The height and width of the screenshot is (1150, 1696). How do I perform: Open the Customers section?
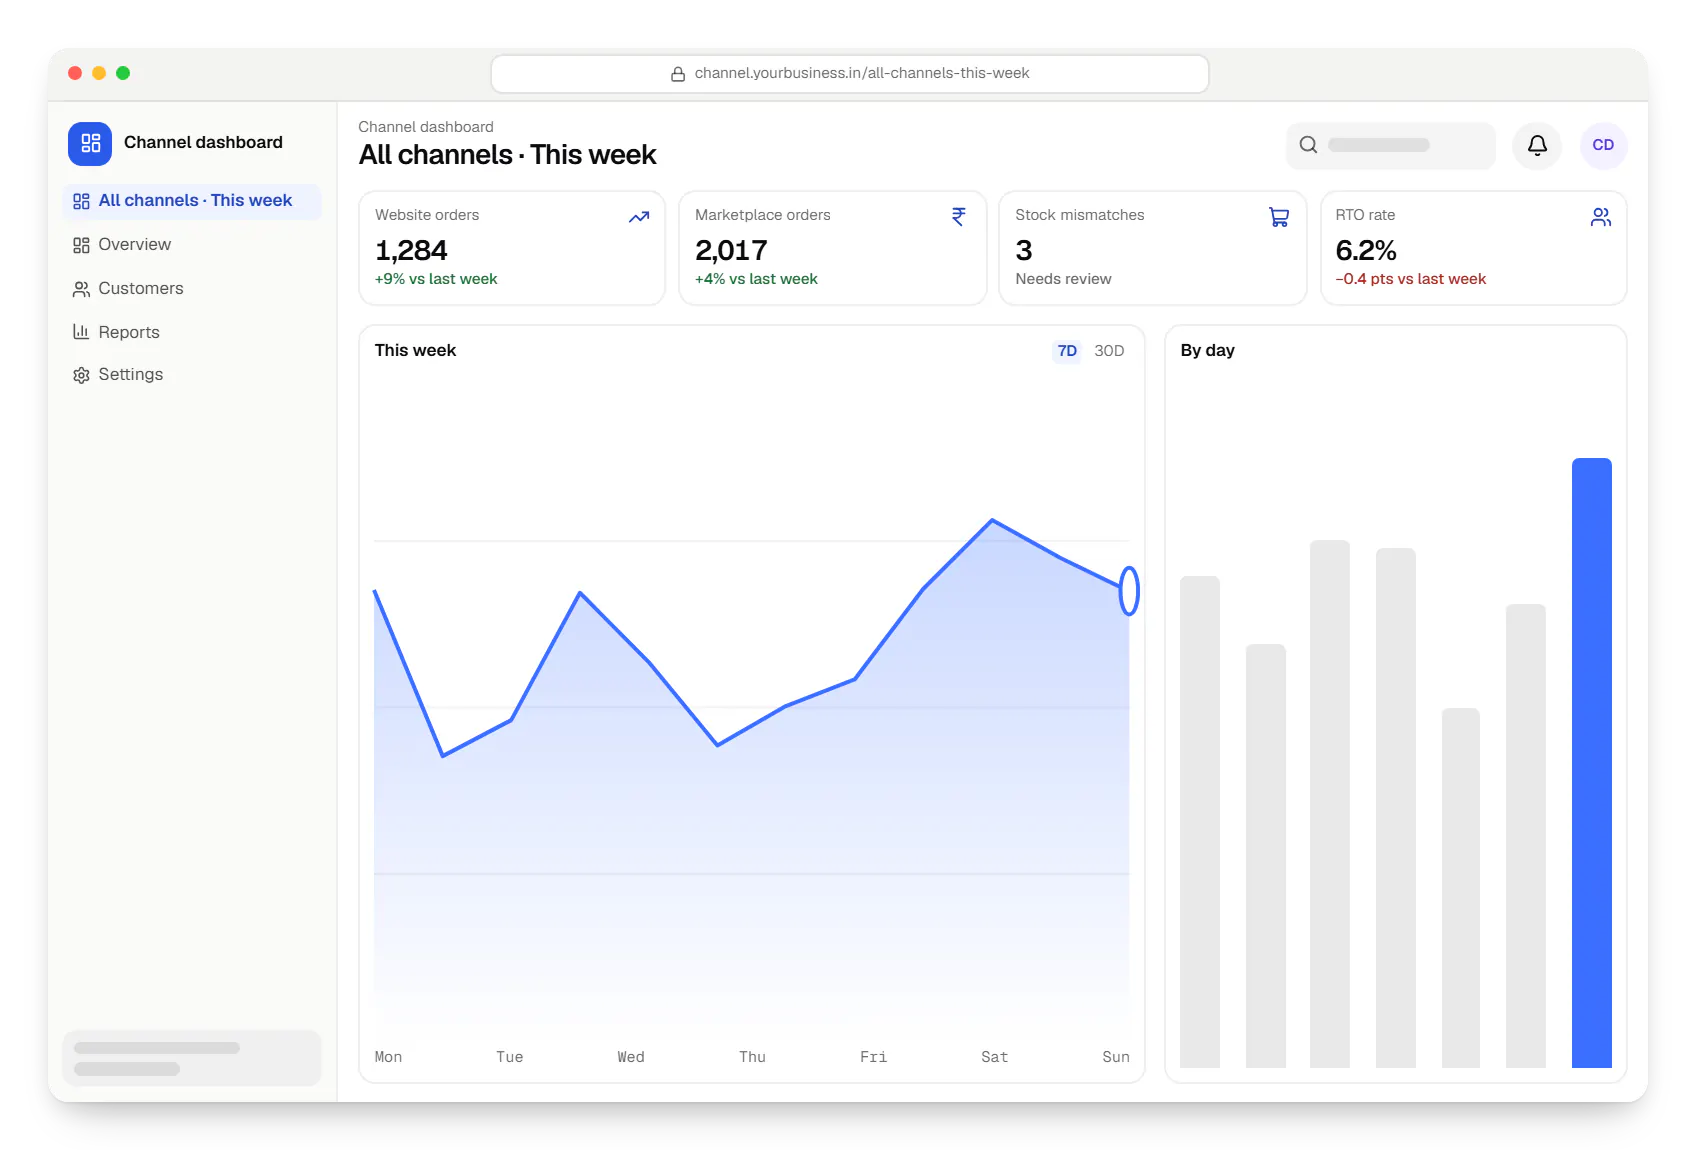192,289
